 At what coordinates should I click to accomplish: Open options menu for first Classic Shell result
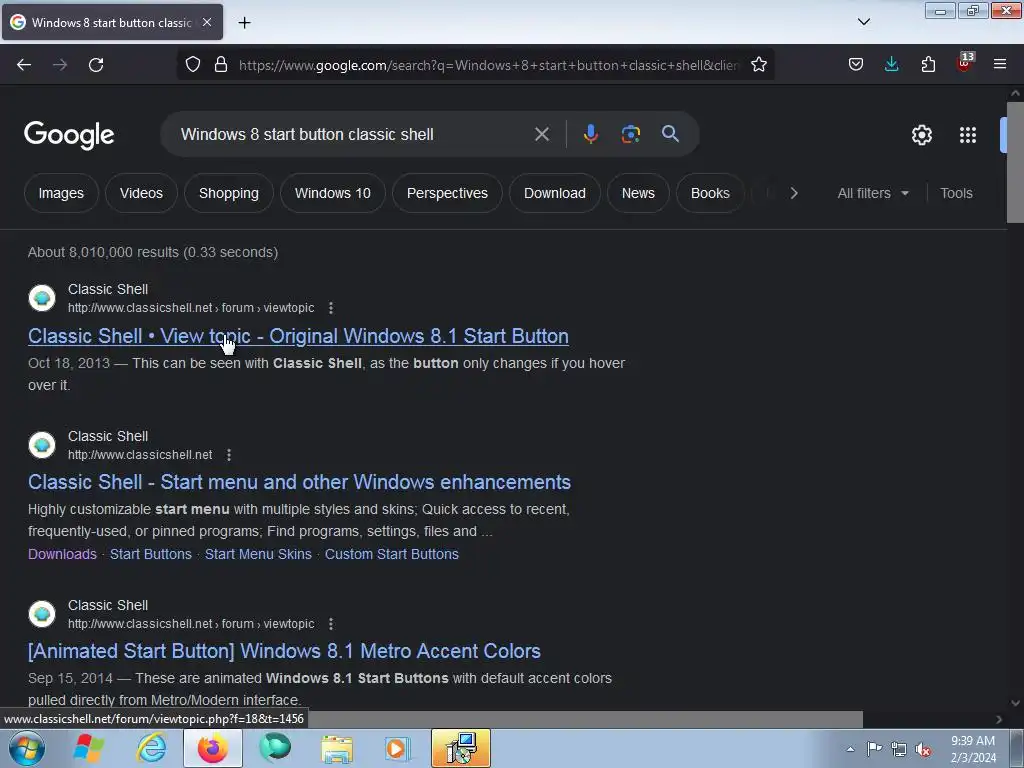click(x=331, y=308)
